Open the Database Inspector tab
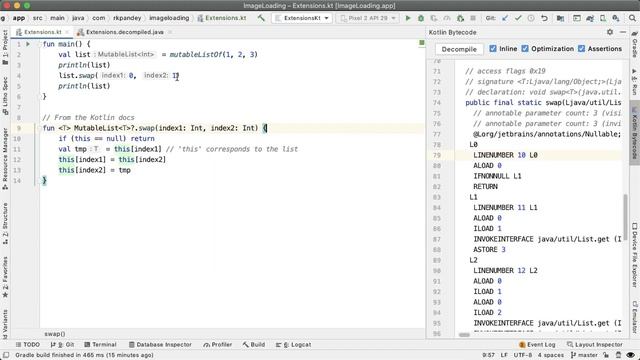The image size is (640, 360). pyautogui.click(x=160, y=344)
